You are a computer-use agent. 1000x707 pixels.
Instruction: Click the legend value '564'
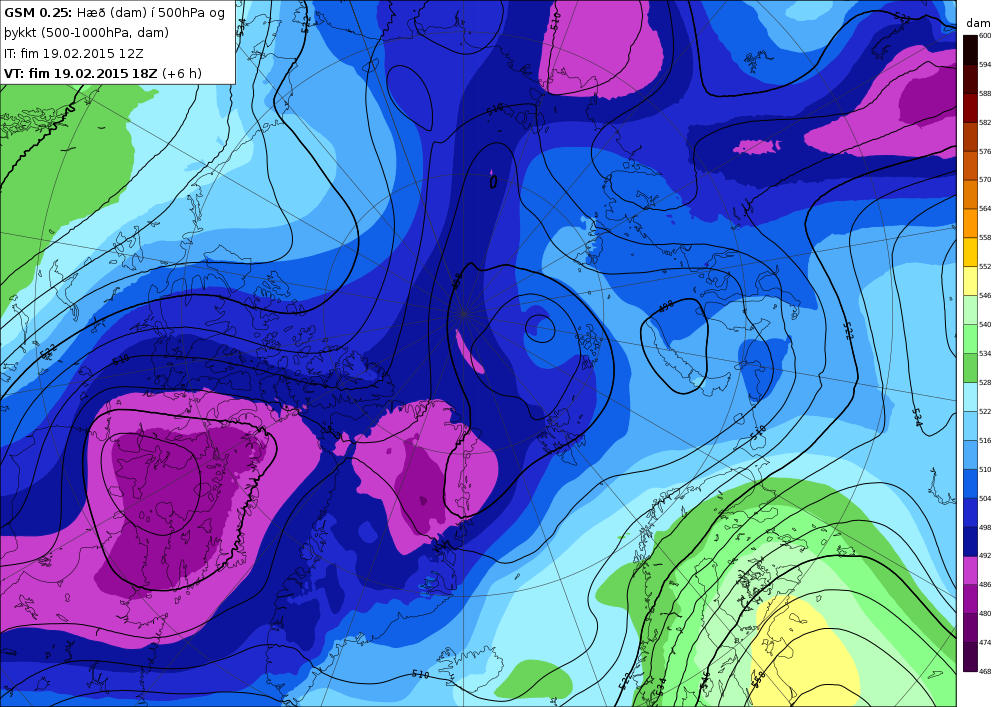985,208
